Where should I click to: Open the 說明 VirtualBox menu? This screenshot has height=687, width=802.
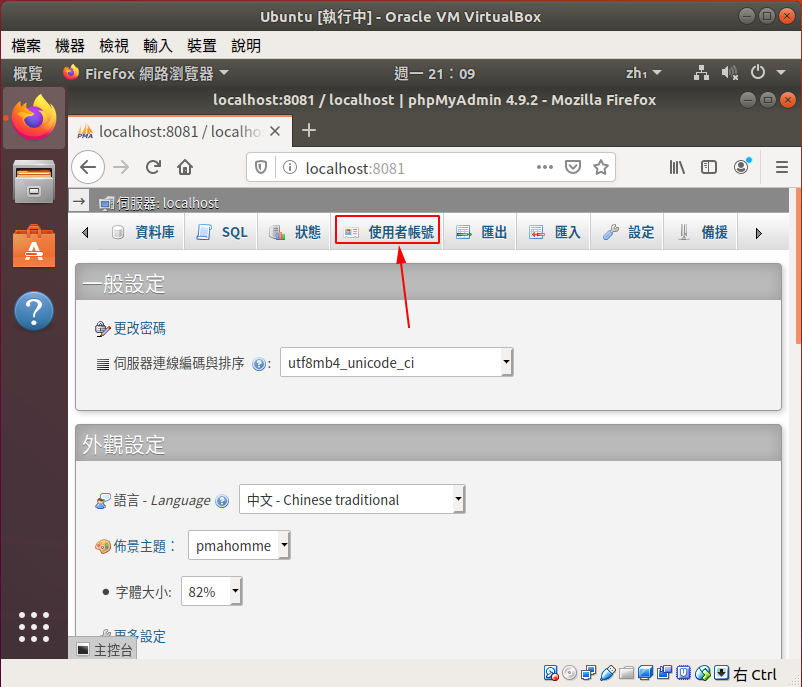pyautogui.click(x=246, y=46)
